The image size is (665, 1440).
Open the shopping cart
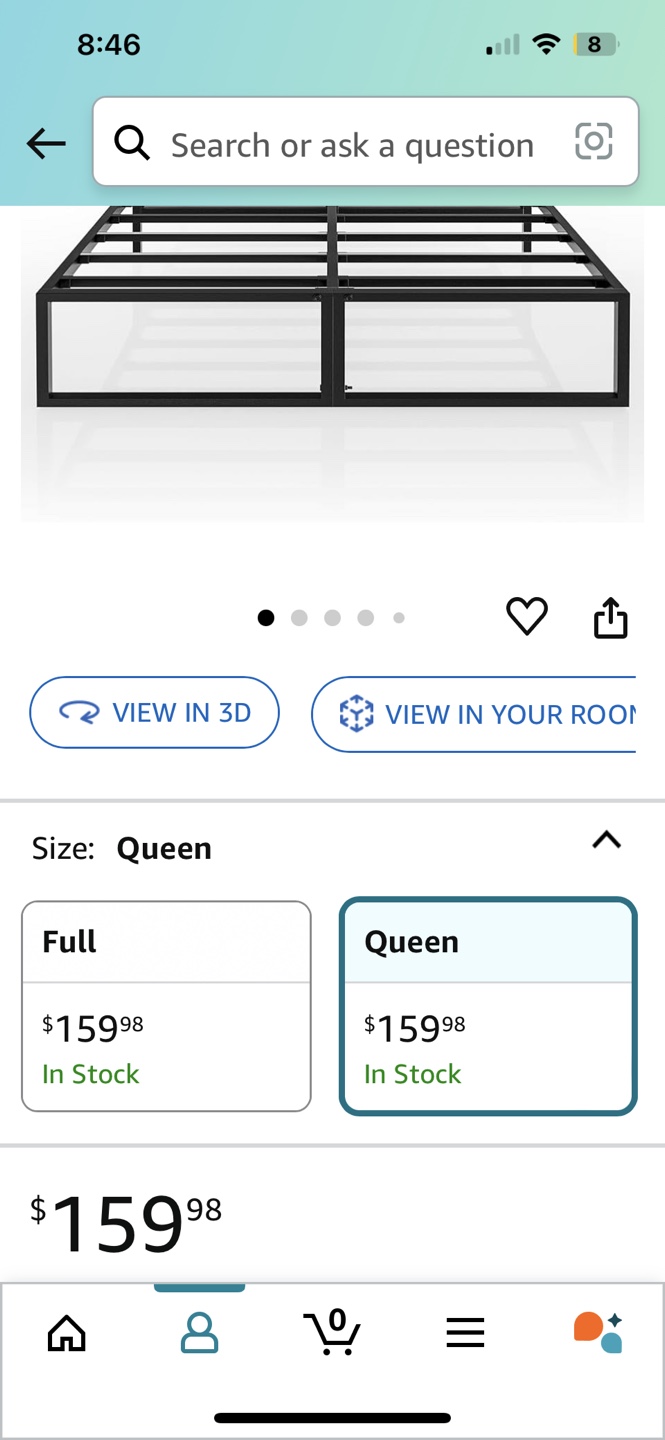(x=332, y=1332)
